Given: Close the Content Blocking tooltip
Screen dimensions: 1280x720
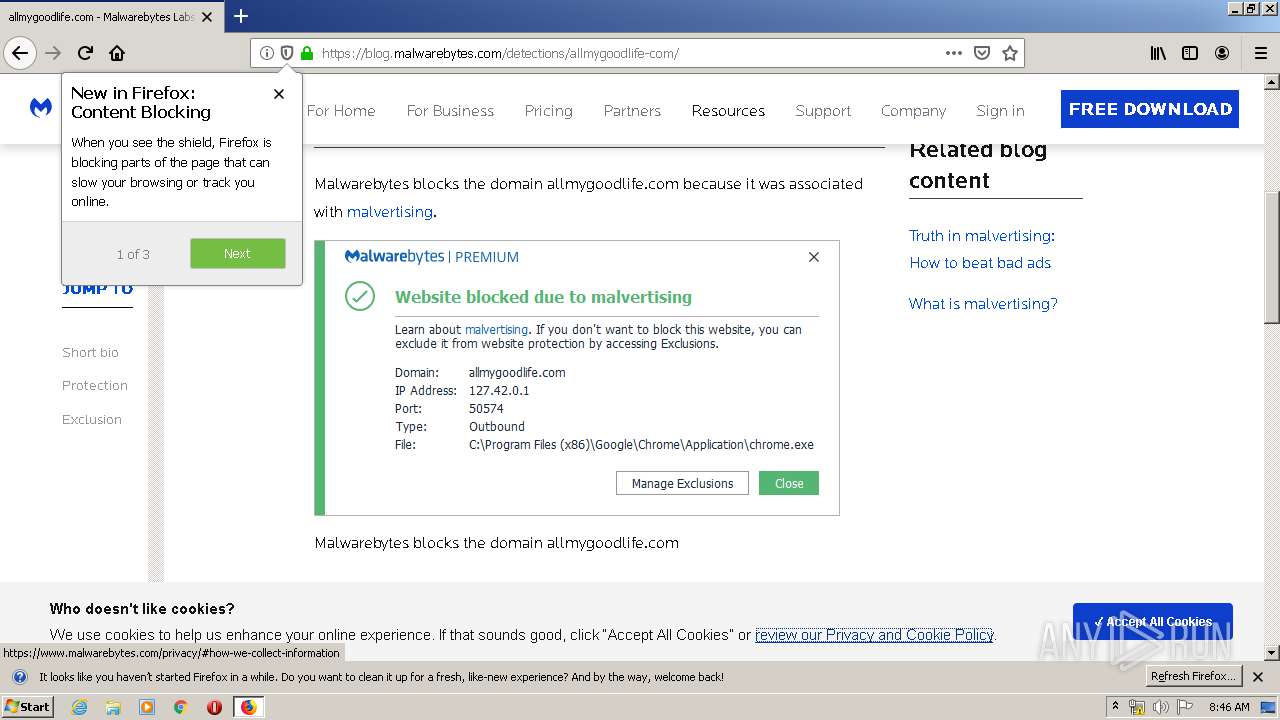Looking at the screenshot, I should (x=279, y=93).
